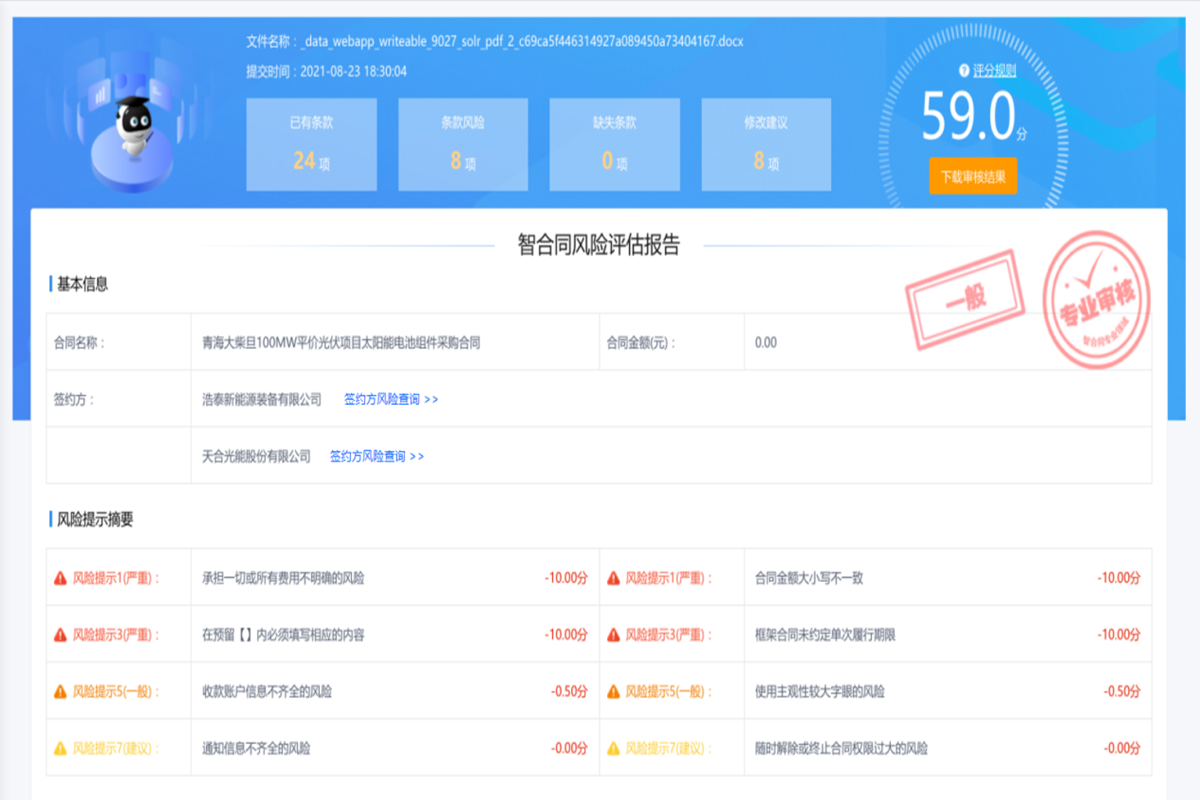1200x800 pixels.
Task: Click orange warning icon for 收款账户信息不齐全的风险
Action: point(60,692)
